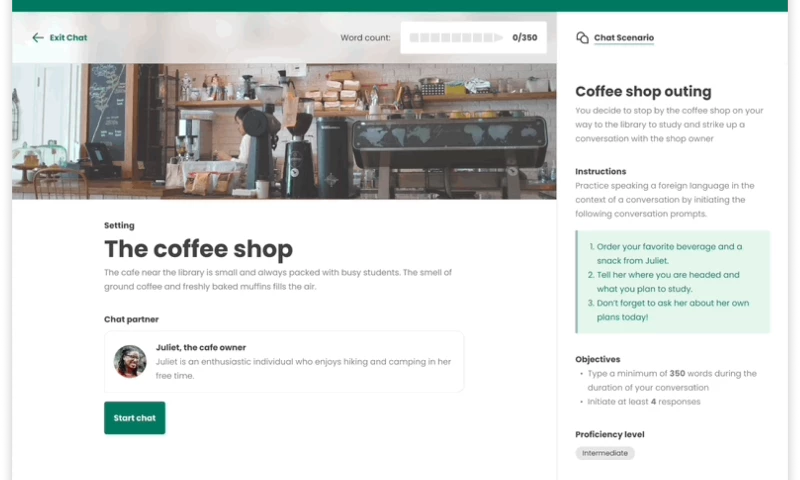800x480 pixels.
Task: Click the 0/350 word counter
Action: [x=524, y=38]
